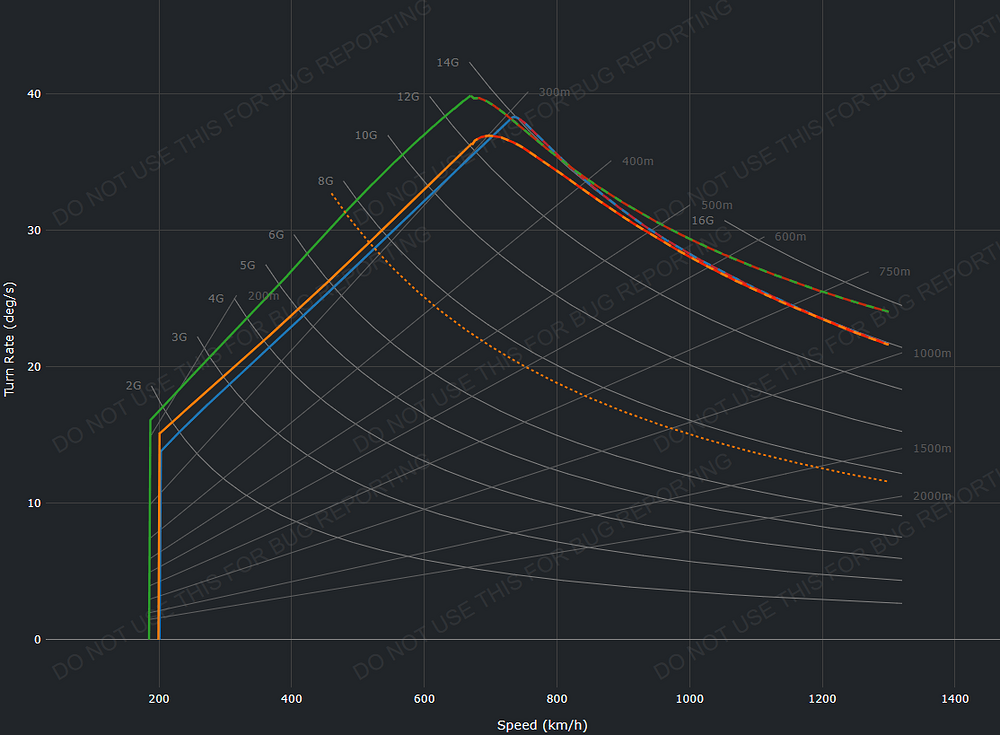1000x735 pixels.
Task: Click the 8G curve label
Action: 326,181
